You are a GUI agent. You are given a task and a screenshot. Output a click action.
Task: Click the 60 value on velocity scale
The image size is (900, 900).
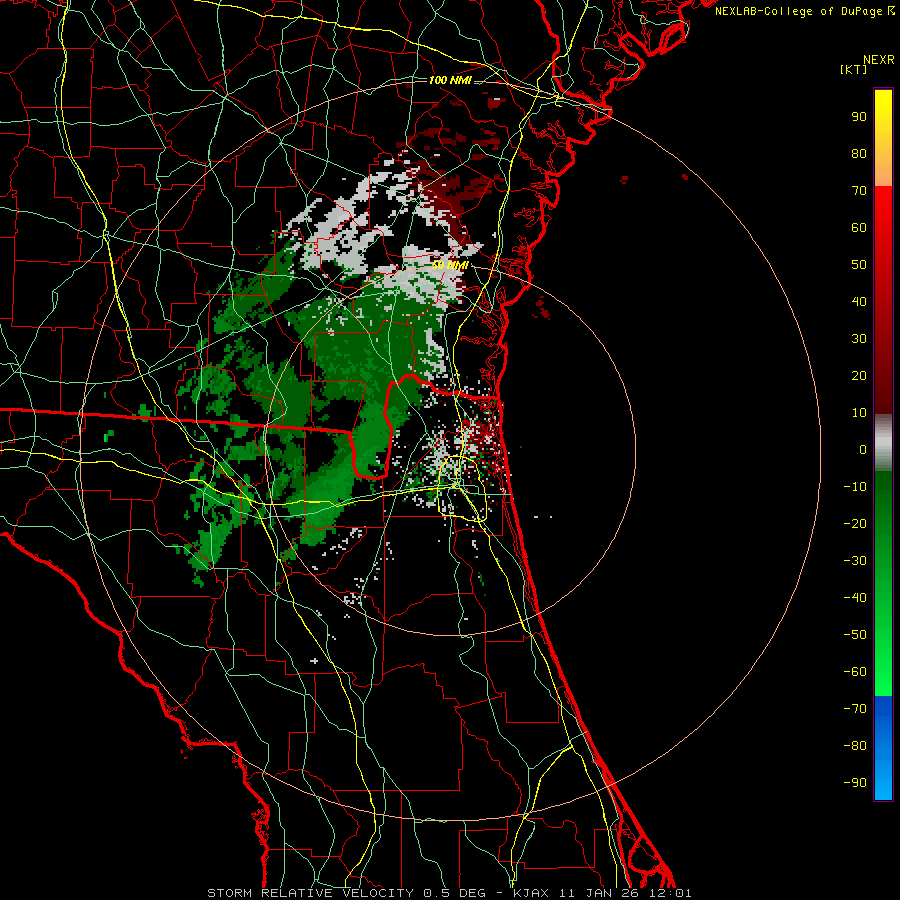(x=859, y=227)
